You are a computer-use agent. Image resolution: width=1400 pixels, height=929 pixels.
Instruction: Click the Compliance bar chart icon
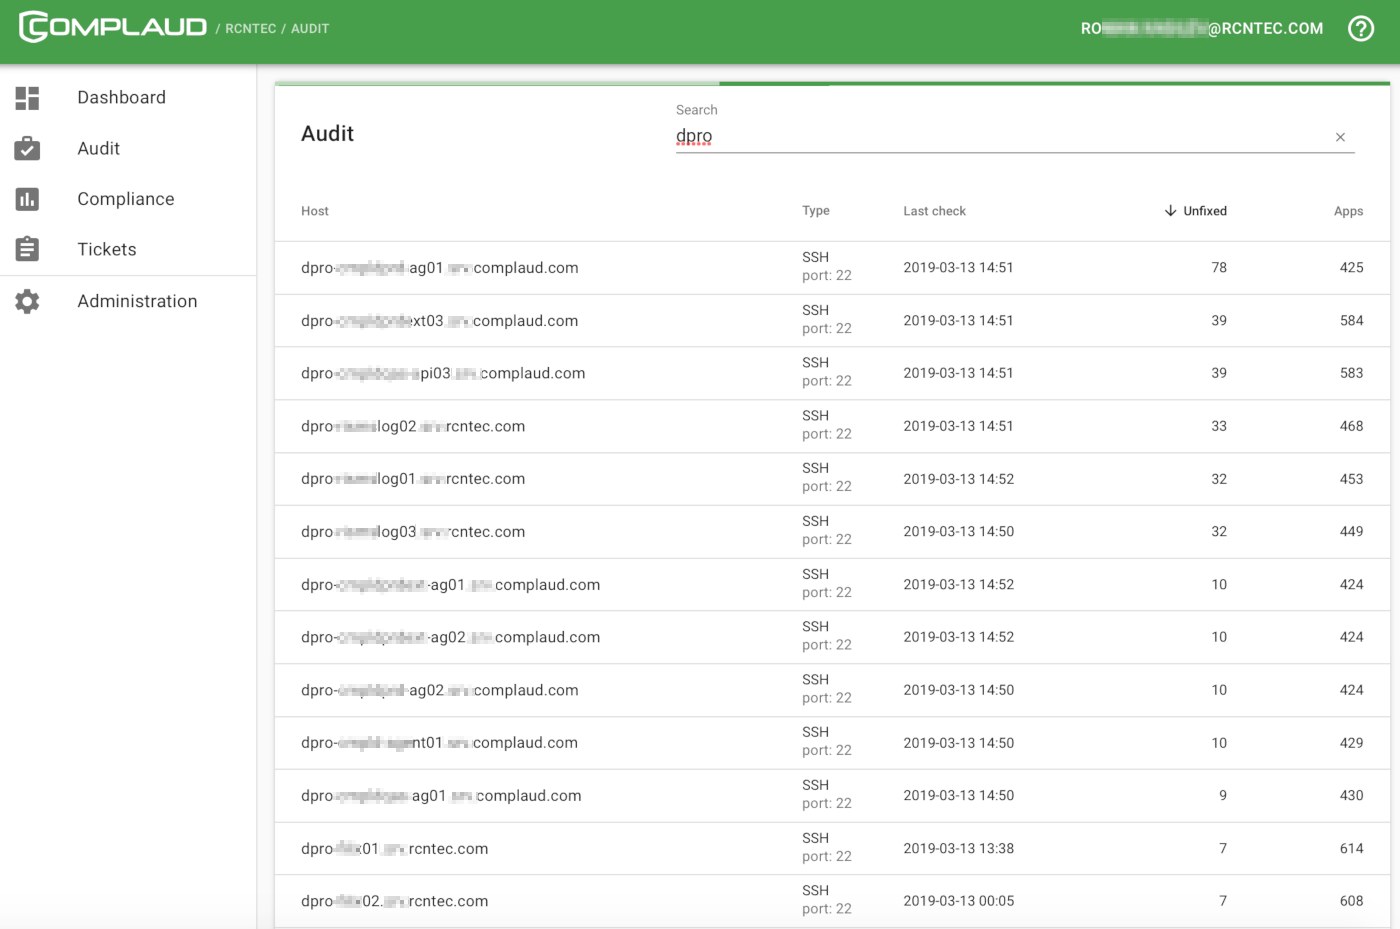click(27, 199)
